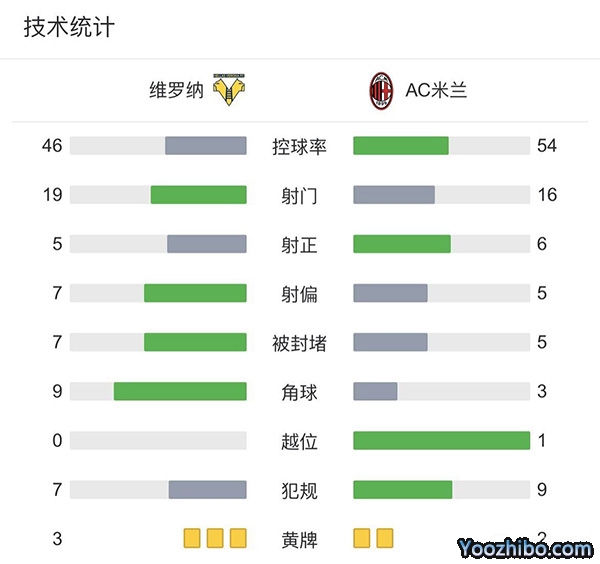Viewport: 600px width, 564px height.
Task: Click Verona's green blocked shots bar
Action: [195, 342]
